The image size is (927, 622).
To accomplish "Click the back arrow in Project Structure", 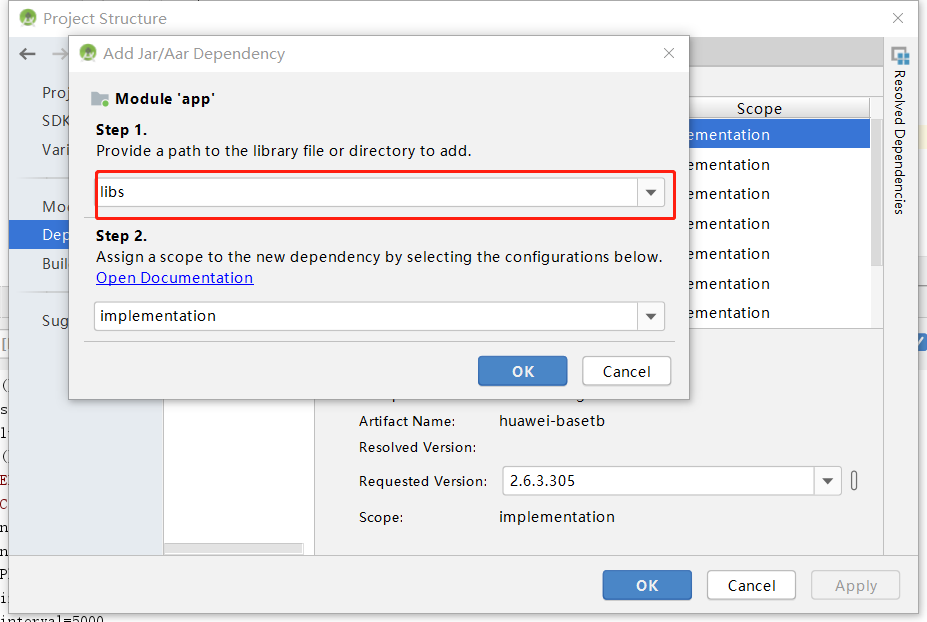I will 27,54.
